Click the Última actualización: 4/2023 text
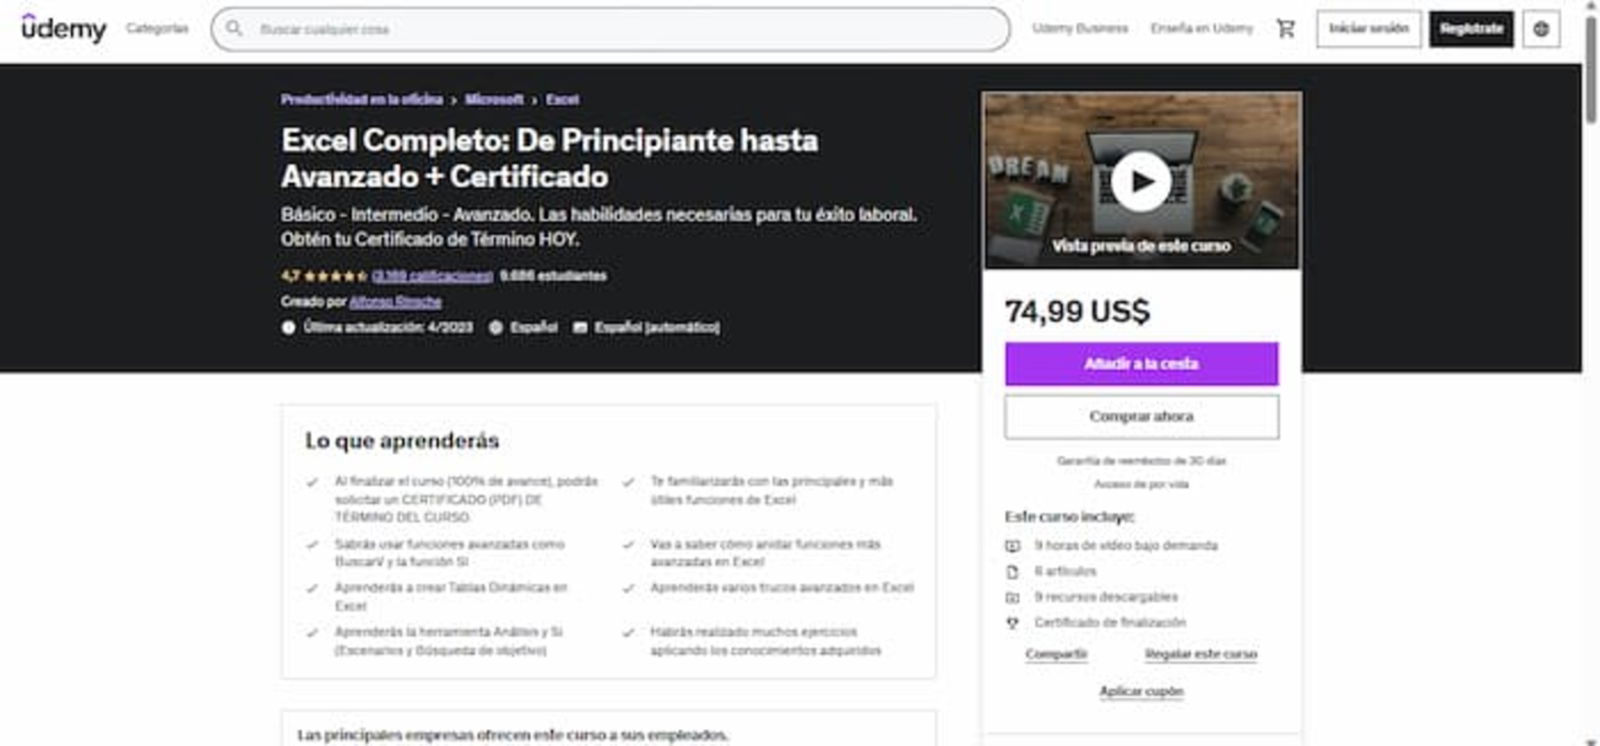Image resolution: width=1600 pixels, height=746 pixels. (x=388, y=327)
